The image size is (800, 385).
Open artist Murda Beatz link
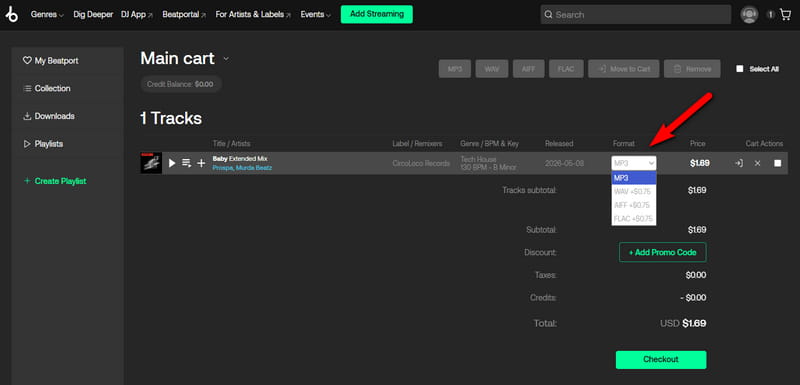point(254,168)
